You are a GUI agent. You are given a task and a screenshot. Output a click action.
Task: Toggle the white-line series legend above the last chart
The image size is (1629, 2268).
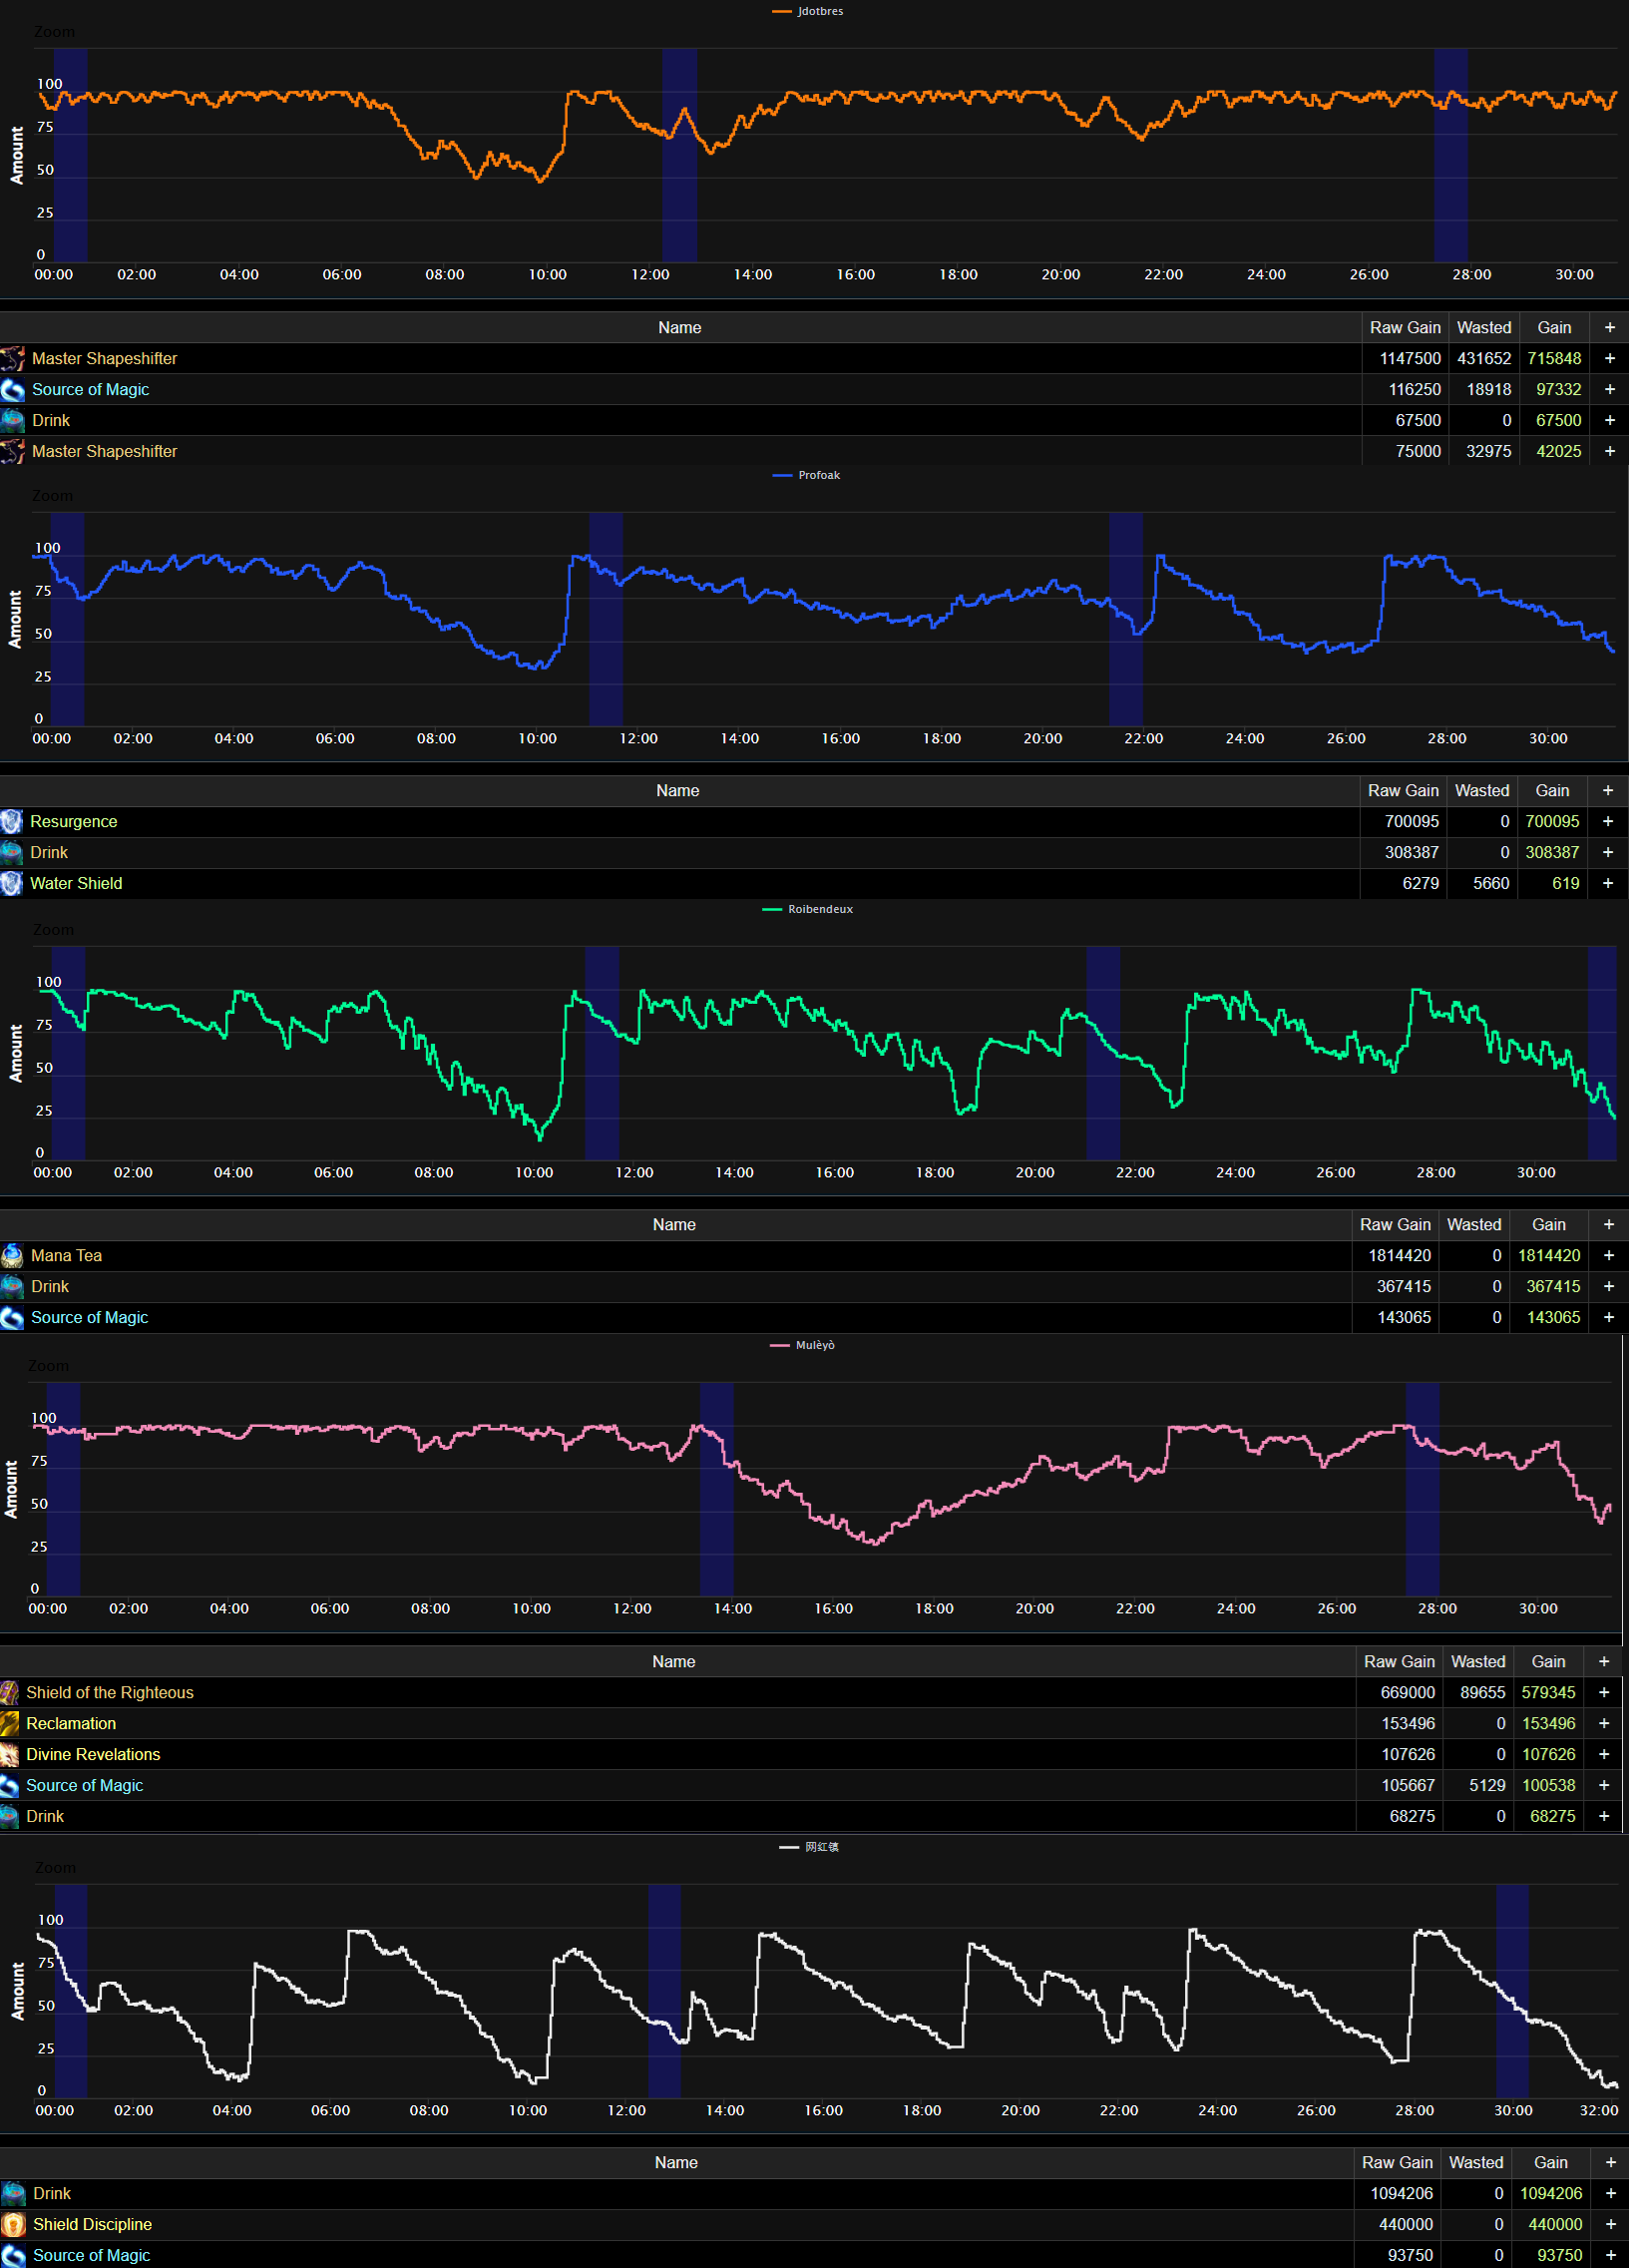click(x=809, y=1847)
